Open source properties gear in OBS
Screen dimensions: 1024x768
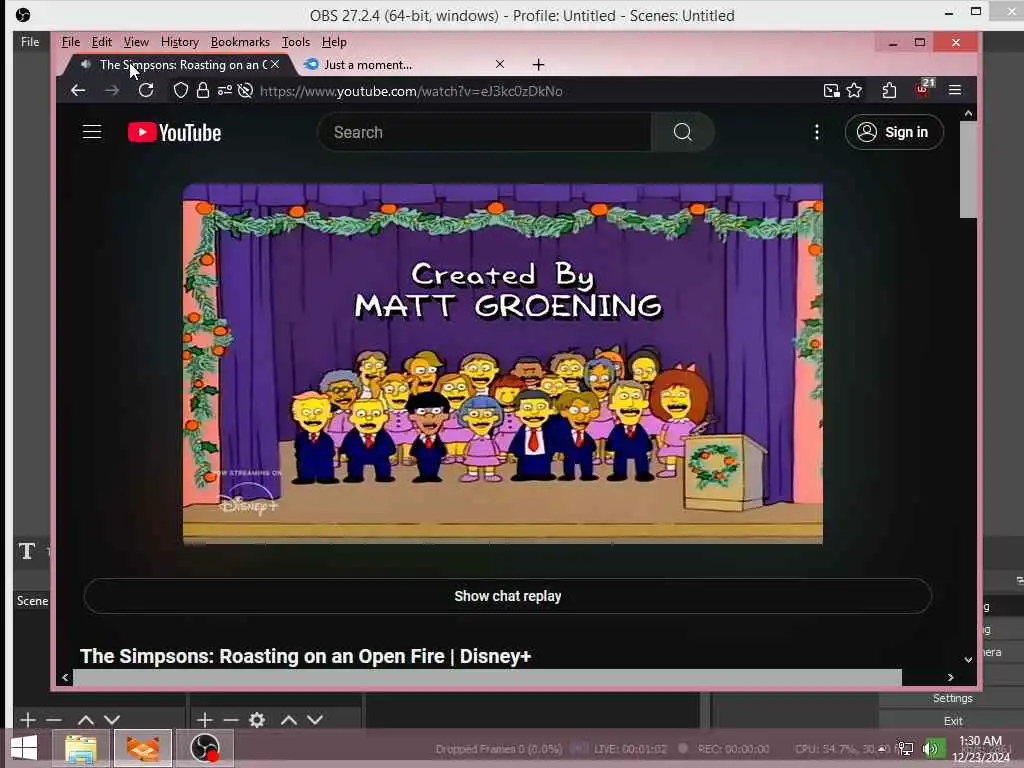tap(257, 720)
